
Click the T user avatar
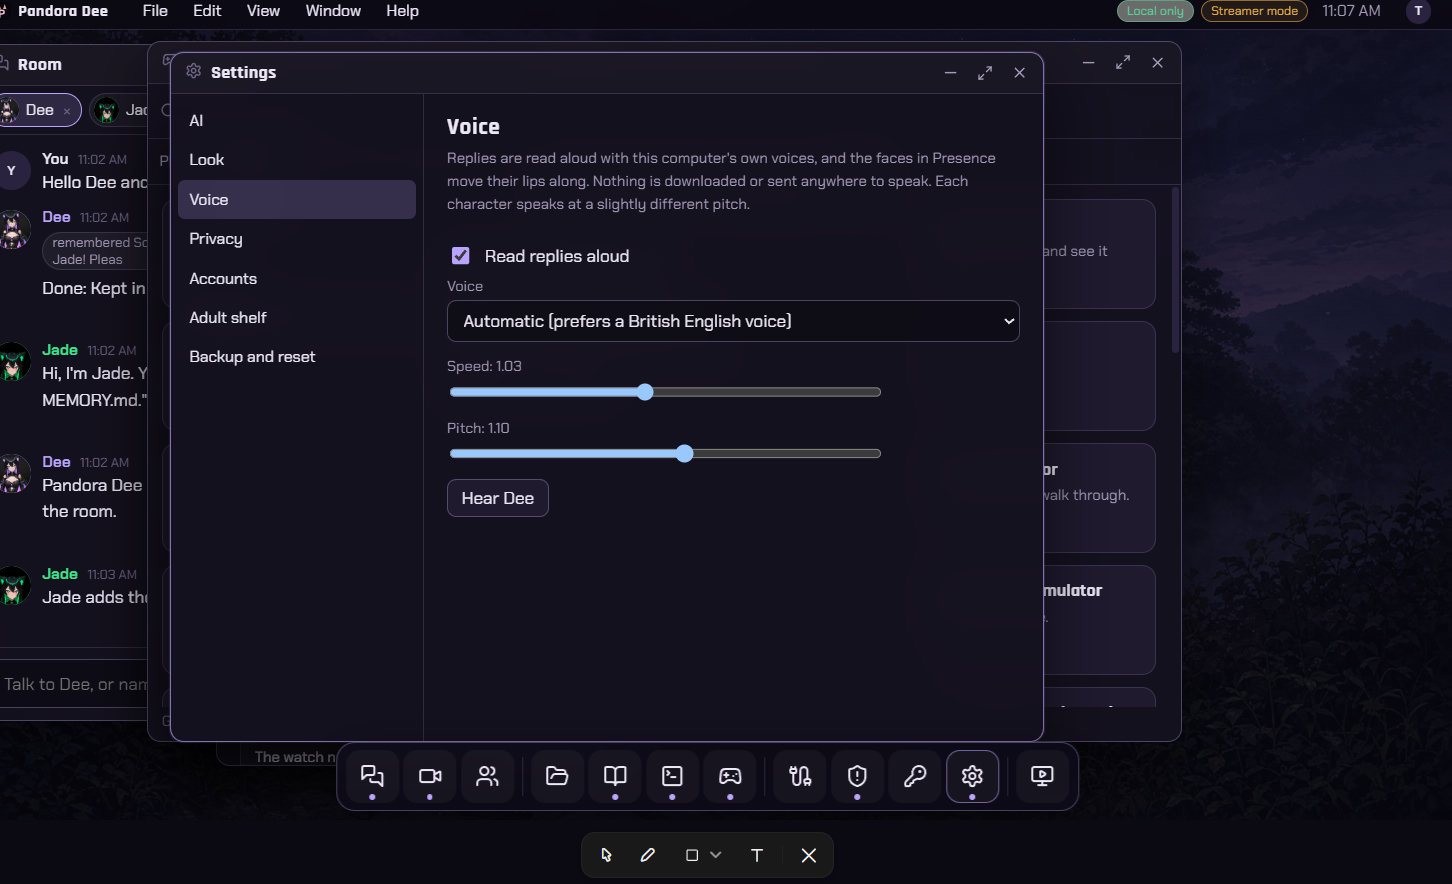click(x=1418, y=11)
